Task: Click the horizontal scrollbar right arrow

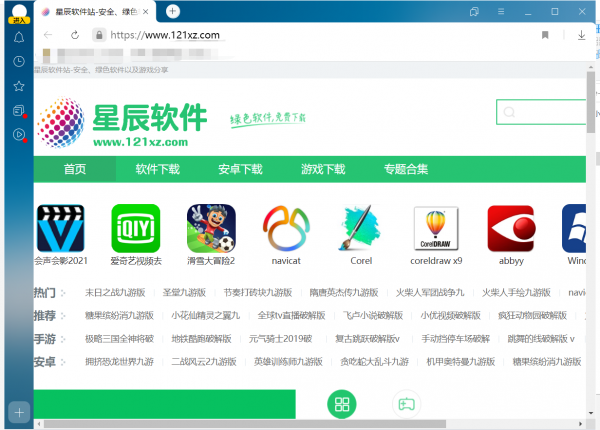Action: (x=581, y=424)
